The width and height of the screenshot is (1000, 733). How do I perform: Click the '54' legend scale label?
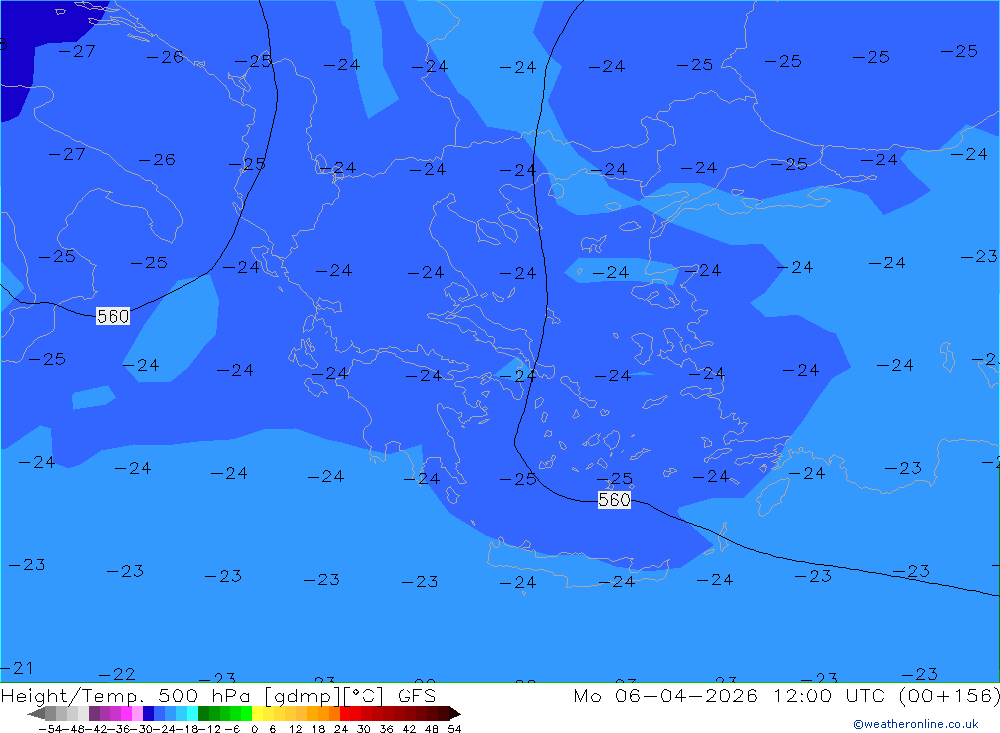point(454,729)
